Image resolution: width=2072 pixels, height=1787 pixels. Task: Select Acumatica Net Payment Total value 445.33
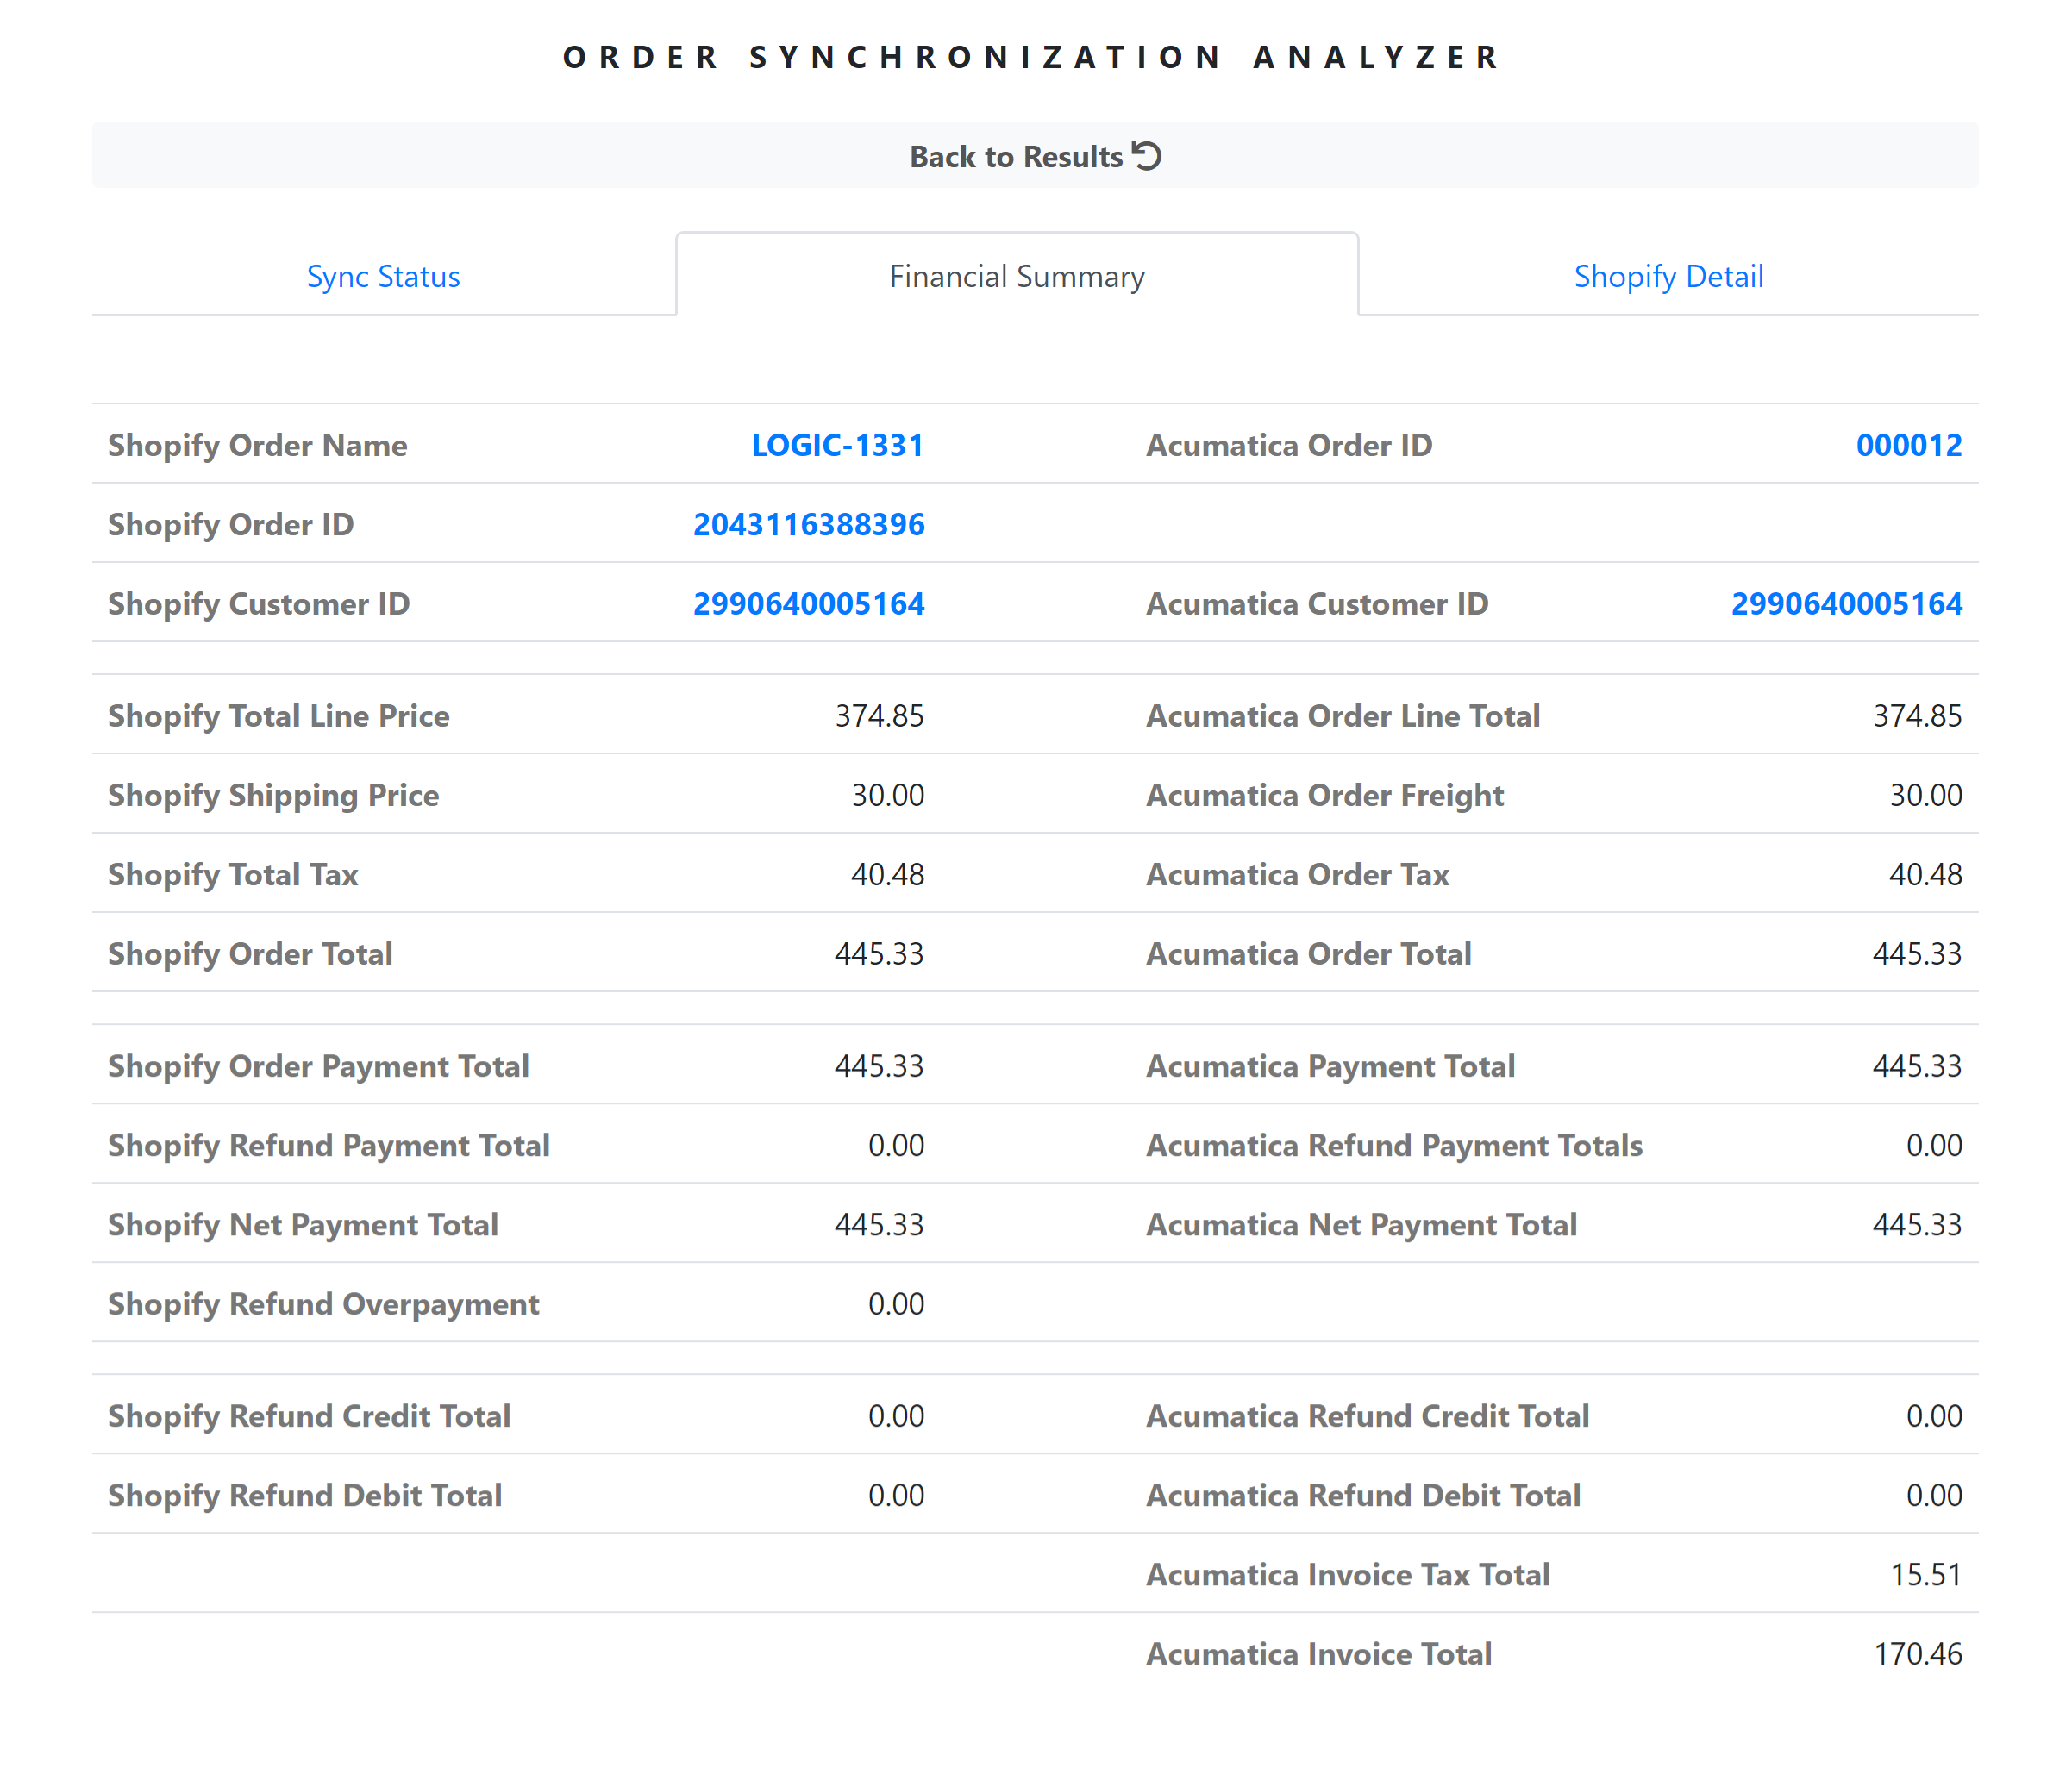click(1918, 1225)
